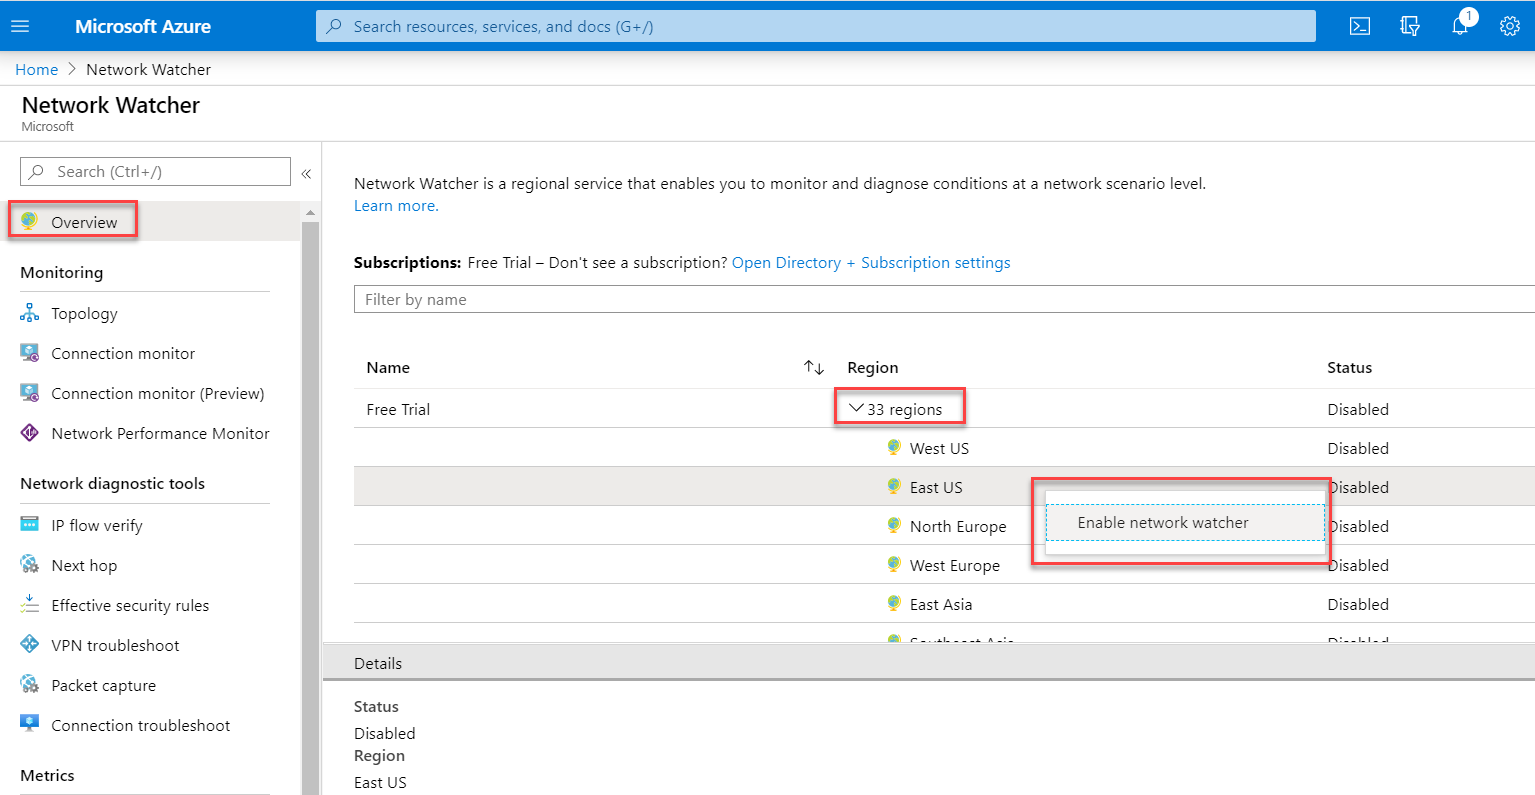This screenshot has width=1535, height=795.
Task: Open the portal settings gear
Action: (x=1510, y=26)
